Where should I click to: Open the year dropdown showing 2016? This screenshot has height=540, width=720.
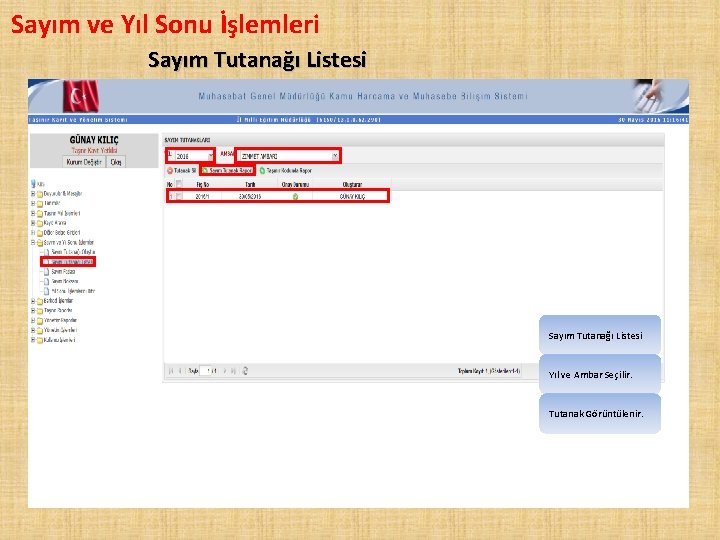(x=194, y=156)
